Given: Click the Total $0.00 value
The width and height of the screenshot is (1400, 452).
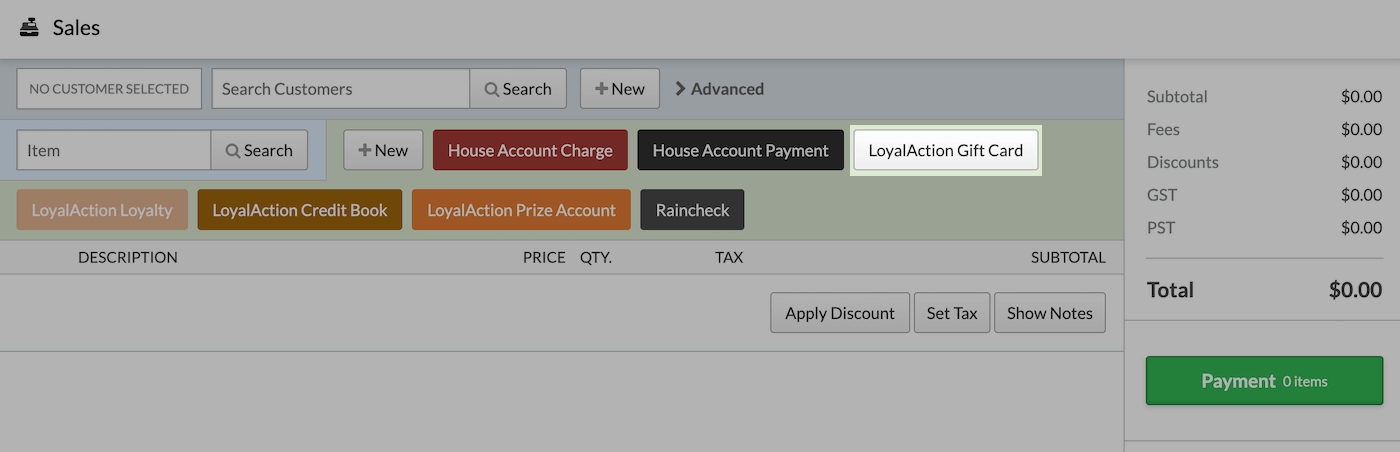Looking at the screenshot, I should [x=1355, y=290].
